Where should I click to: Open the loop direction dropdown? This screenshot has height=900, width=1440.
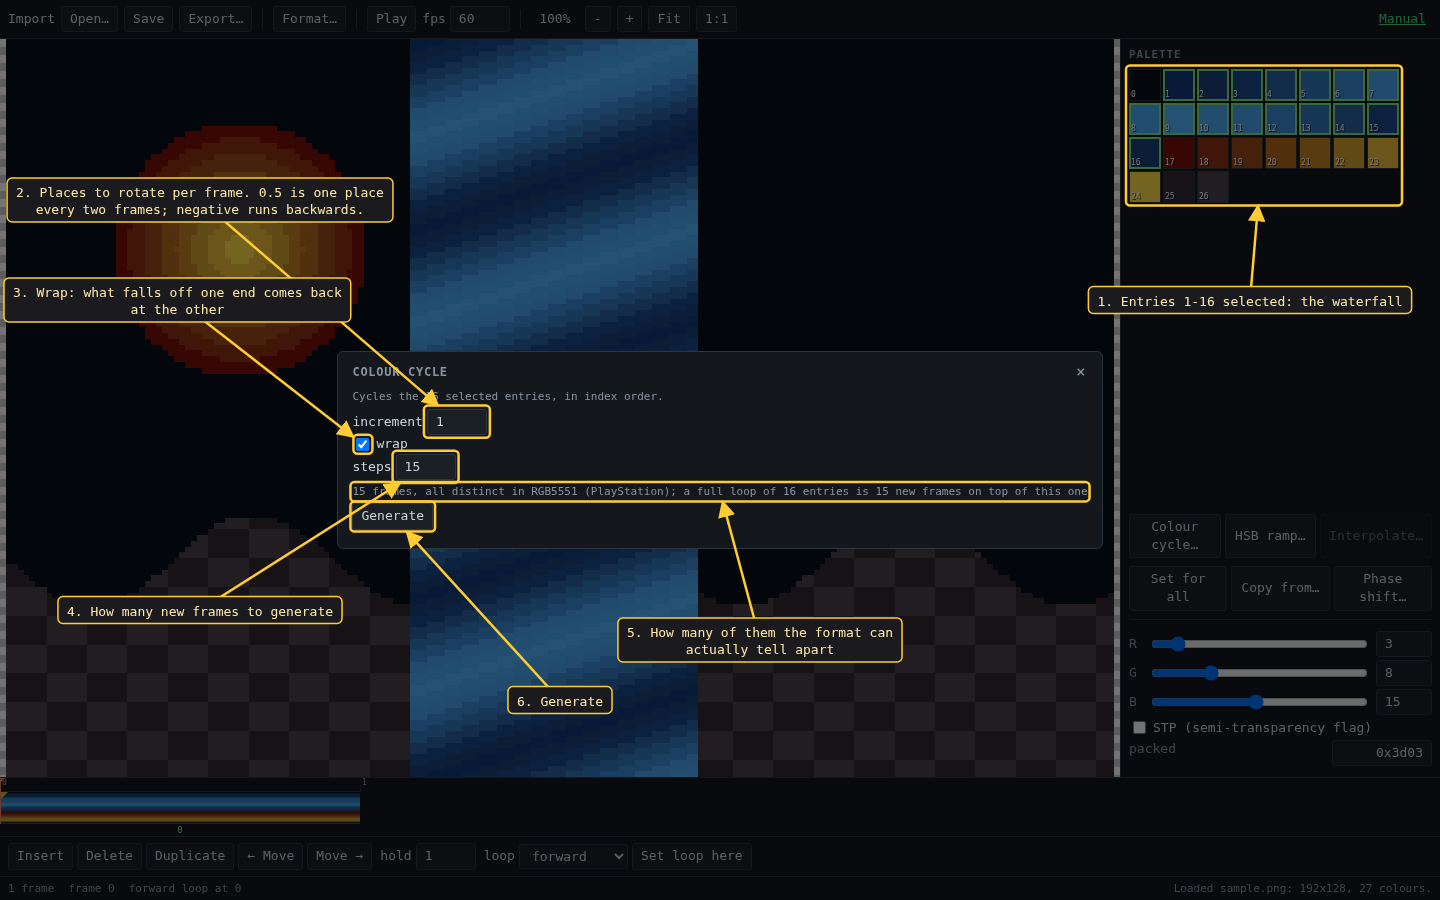tap(573, 856)
